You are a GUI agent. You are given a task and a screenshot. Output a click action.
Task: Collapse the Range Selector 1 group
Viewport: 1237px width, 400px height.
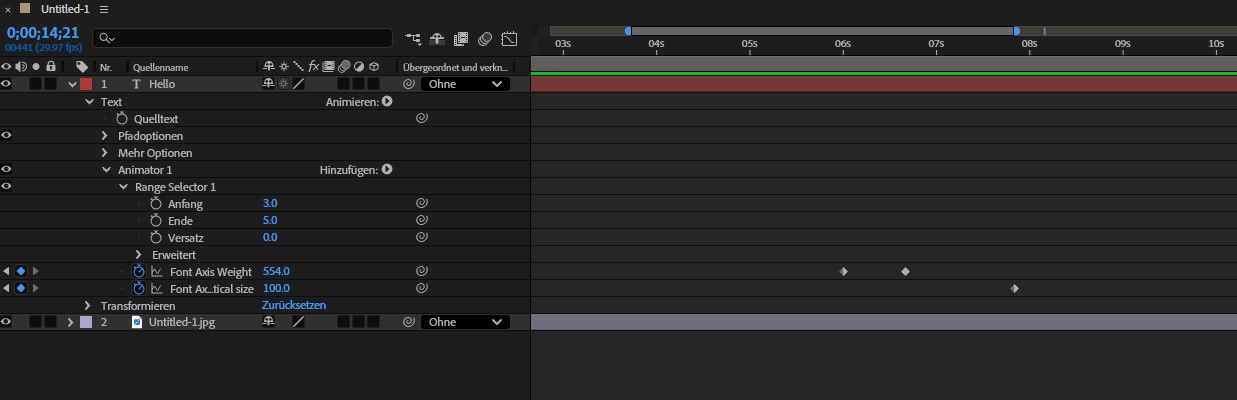123,186
